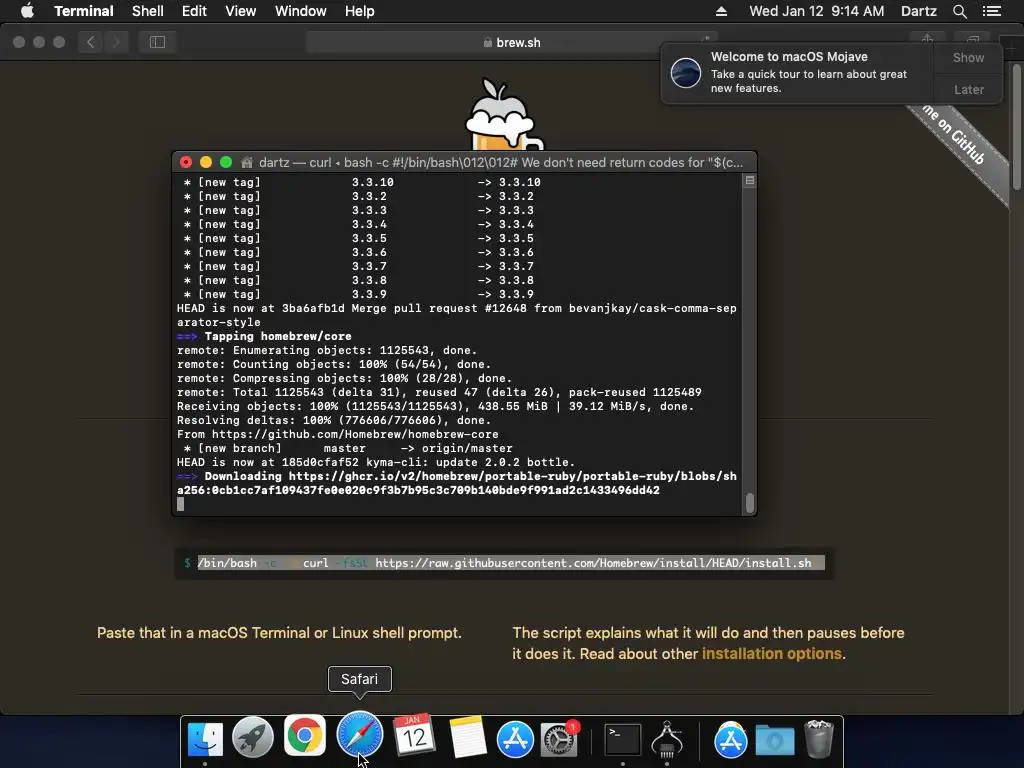Screen dimensions: 1024x768
Task: Open the Window menu
Action: [300, 11]
